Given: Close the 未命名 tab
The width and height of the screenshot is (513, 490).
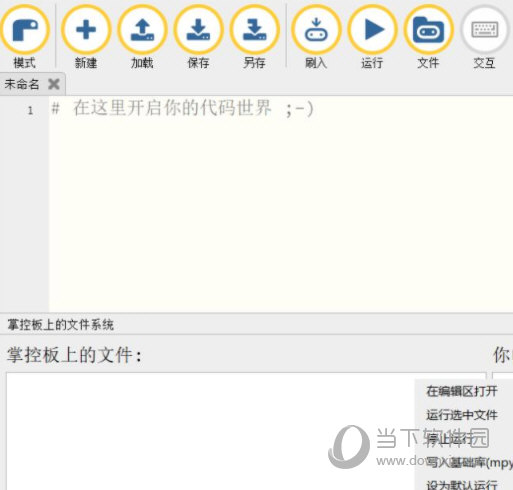Looking at the screenshot, I should tap(54, 84).
